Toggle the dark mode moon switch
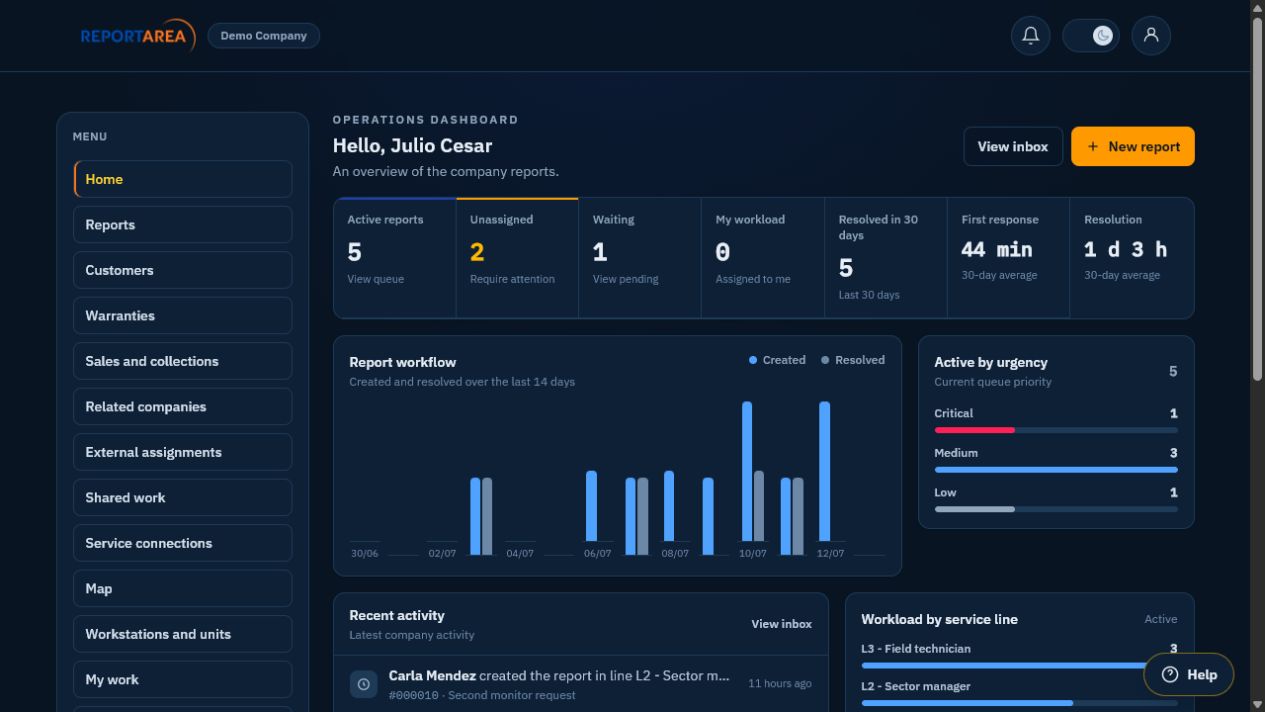The image size is (1265, 712). pos(1091,36)
